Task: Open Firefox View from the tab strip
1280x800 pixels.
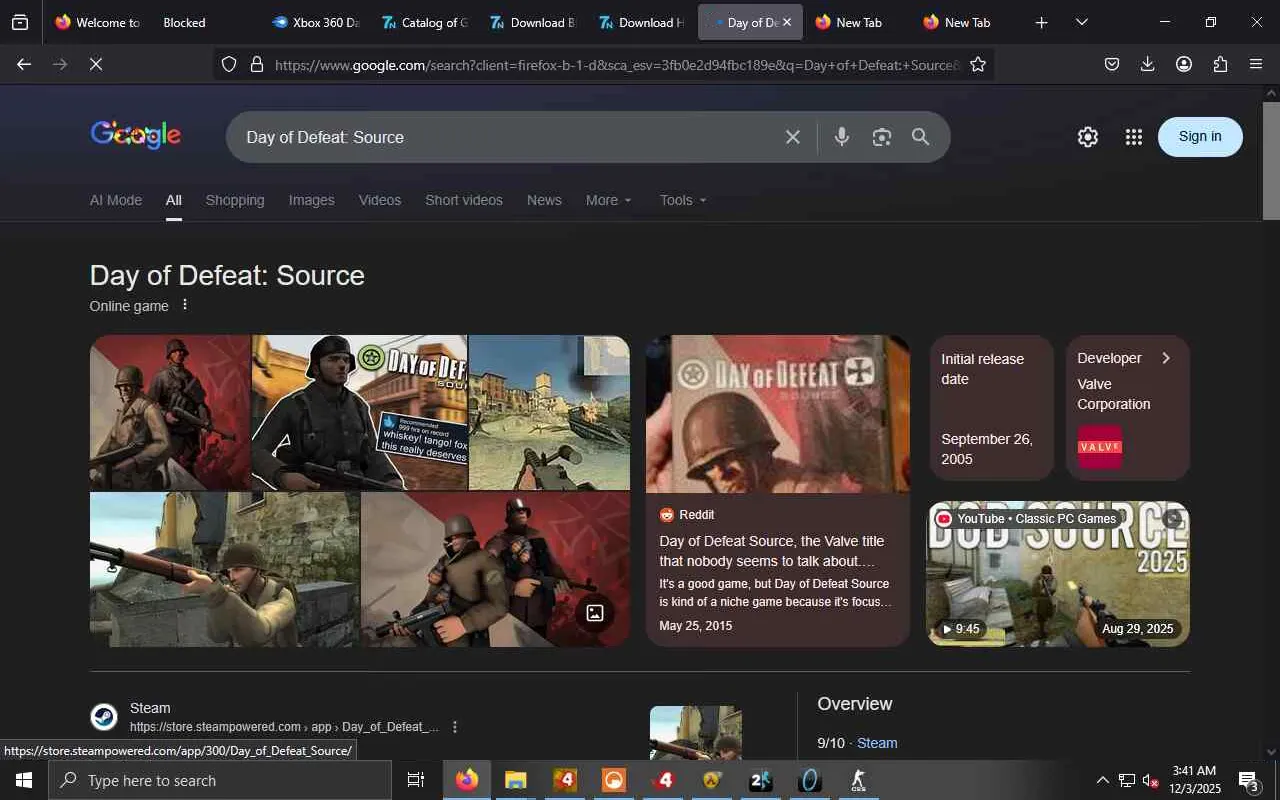Action: [x=20, y=22]
